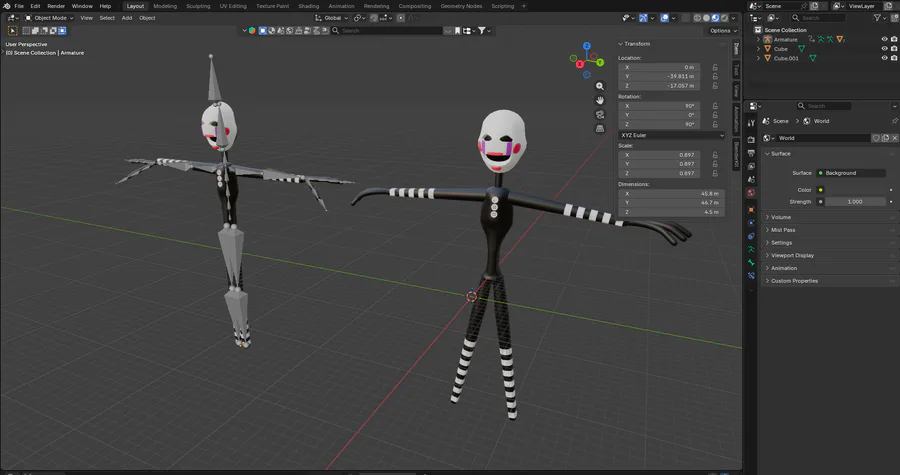Open the Output properties tab icon

751,153
